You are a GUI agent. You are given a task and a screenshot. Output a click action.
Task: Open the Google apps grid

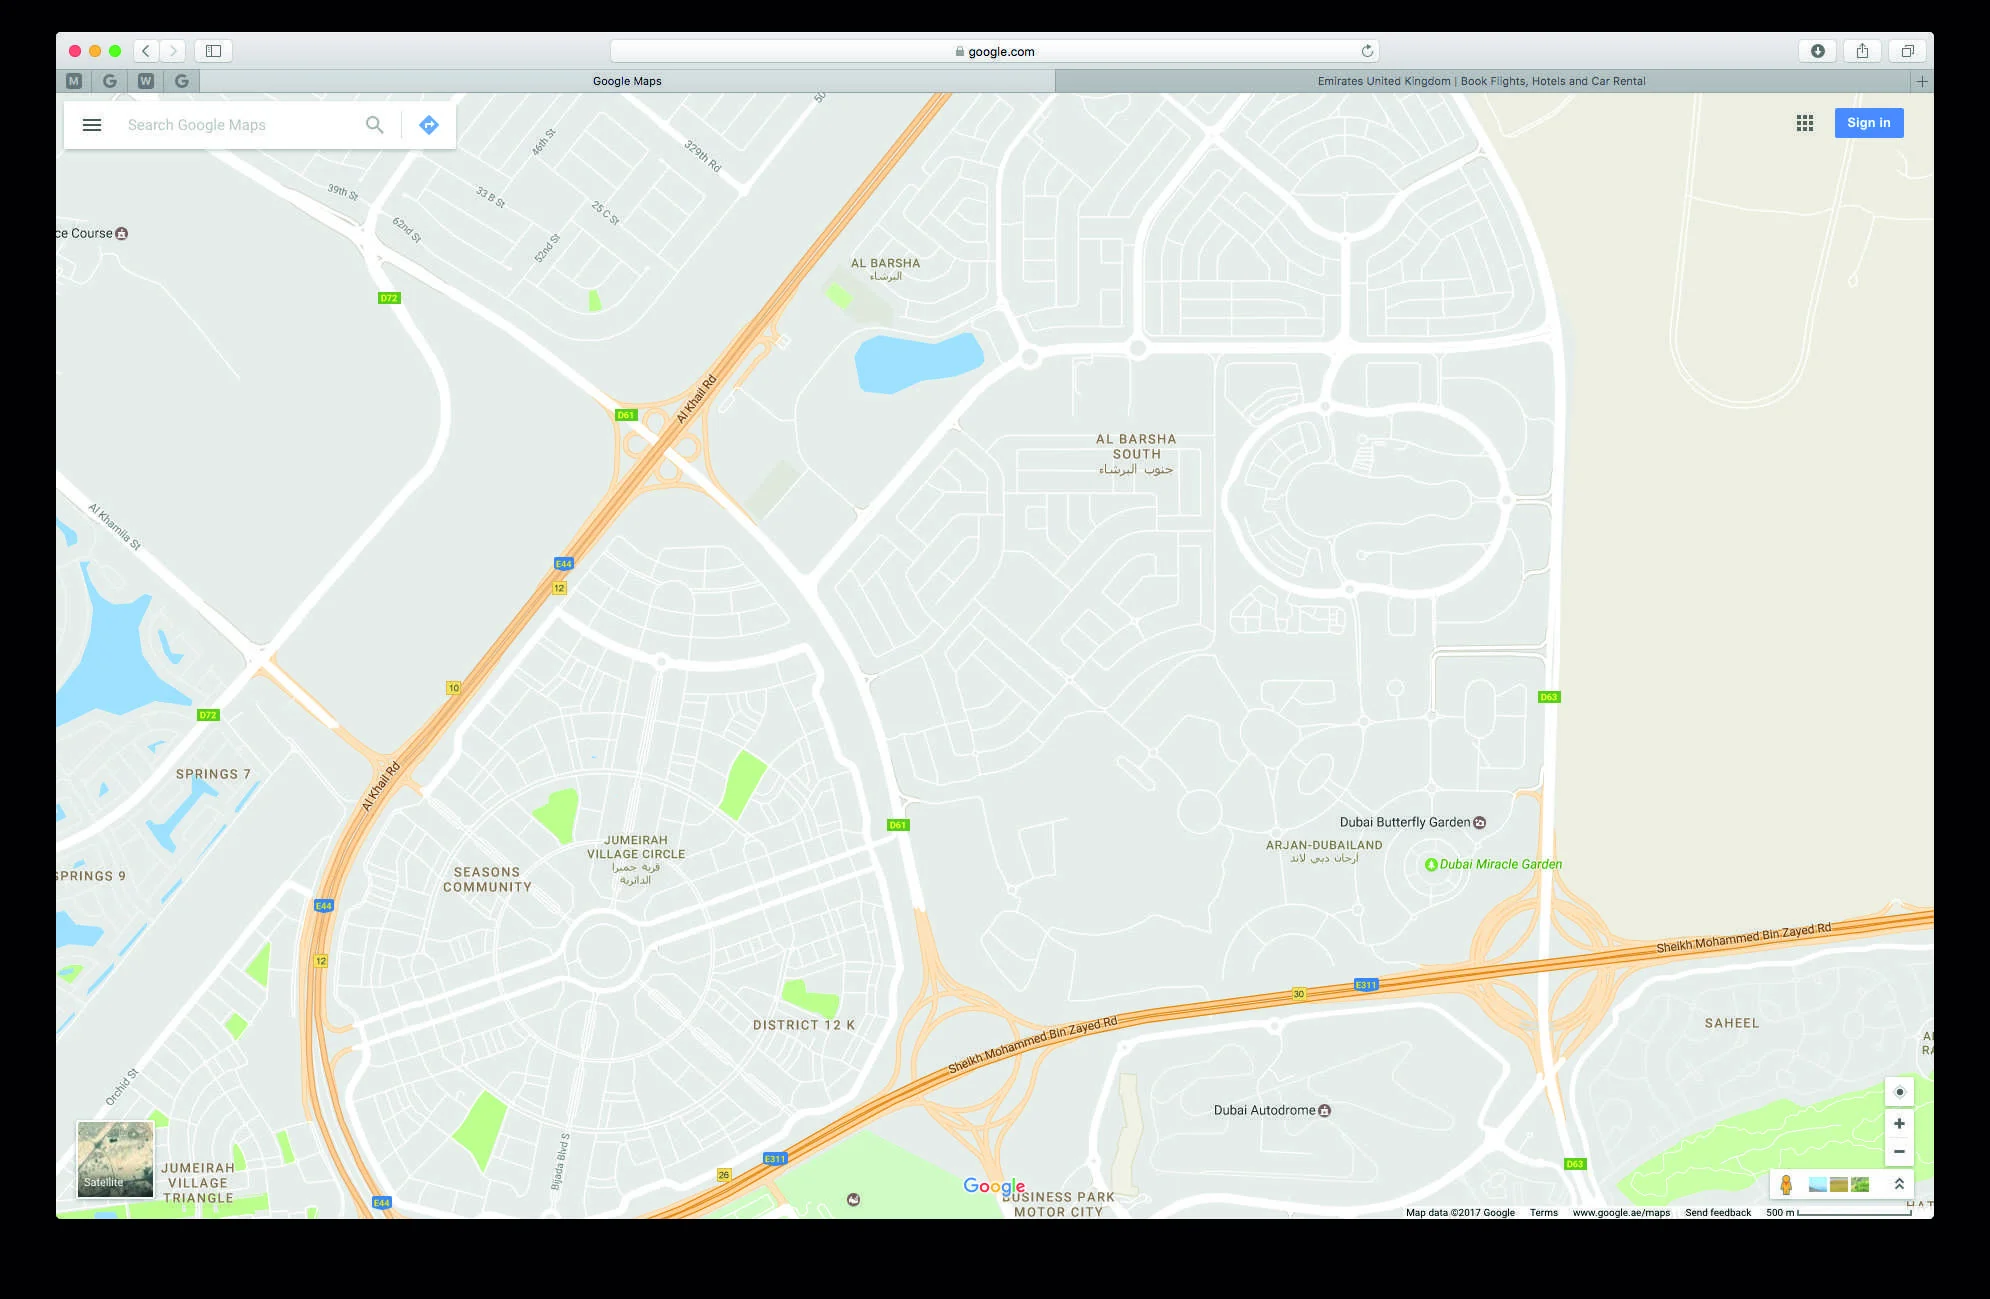click(x=1805, y=123)
